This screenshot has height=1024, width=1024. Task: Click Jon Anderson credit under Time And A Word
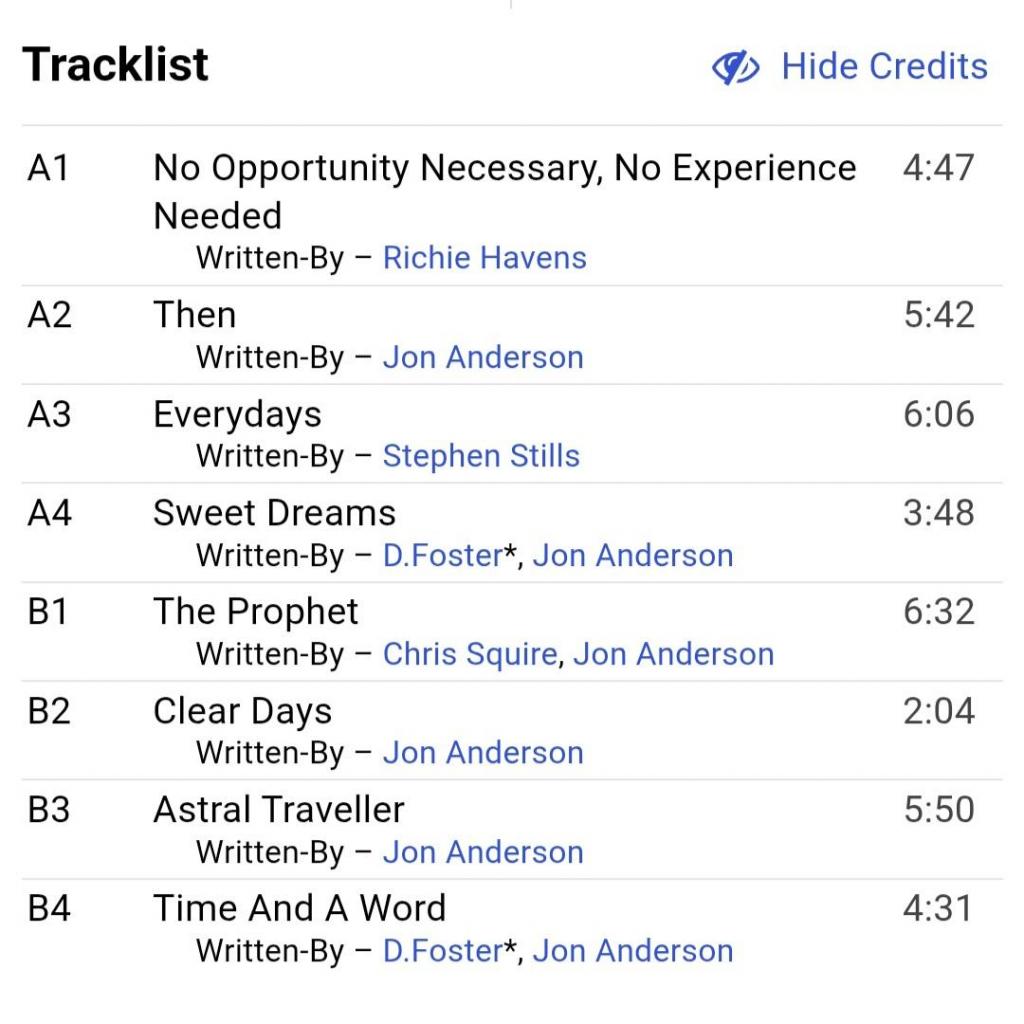coord(633,951)
